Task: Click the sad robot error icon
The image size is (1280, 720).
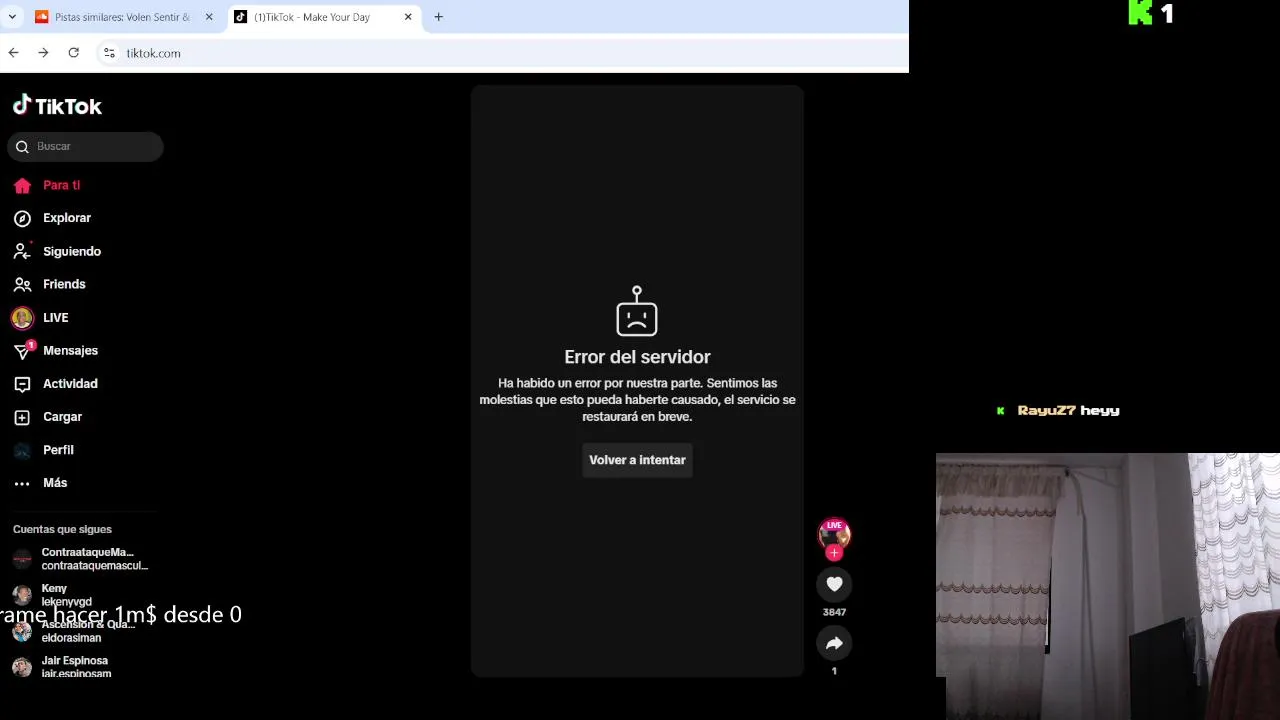Action: click(x=637, y=311)
